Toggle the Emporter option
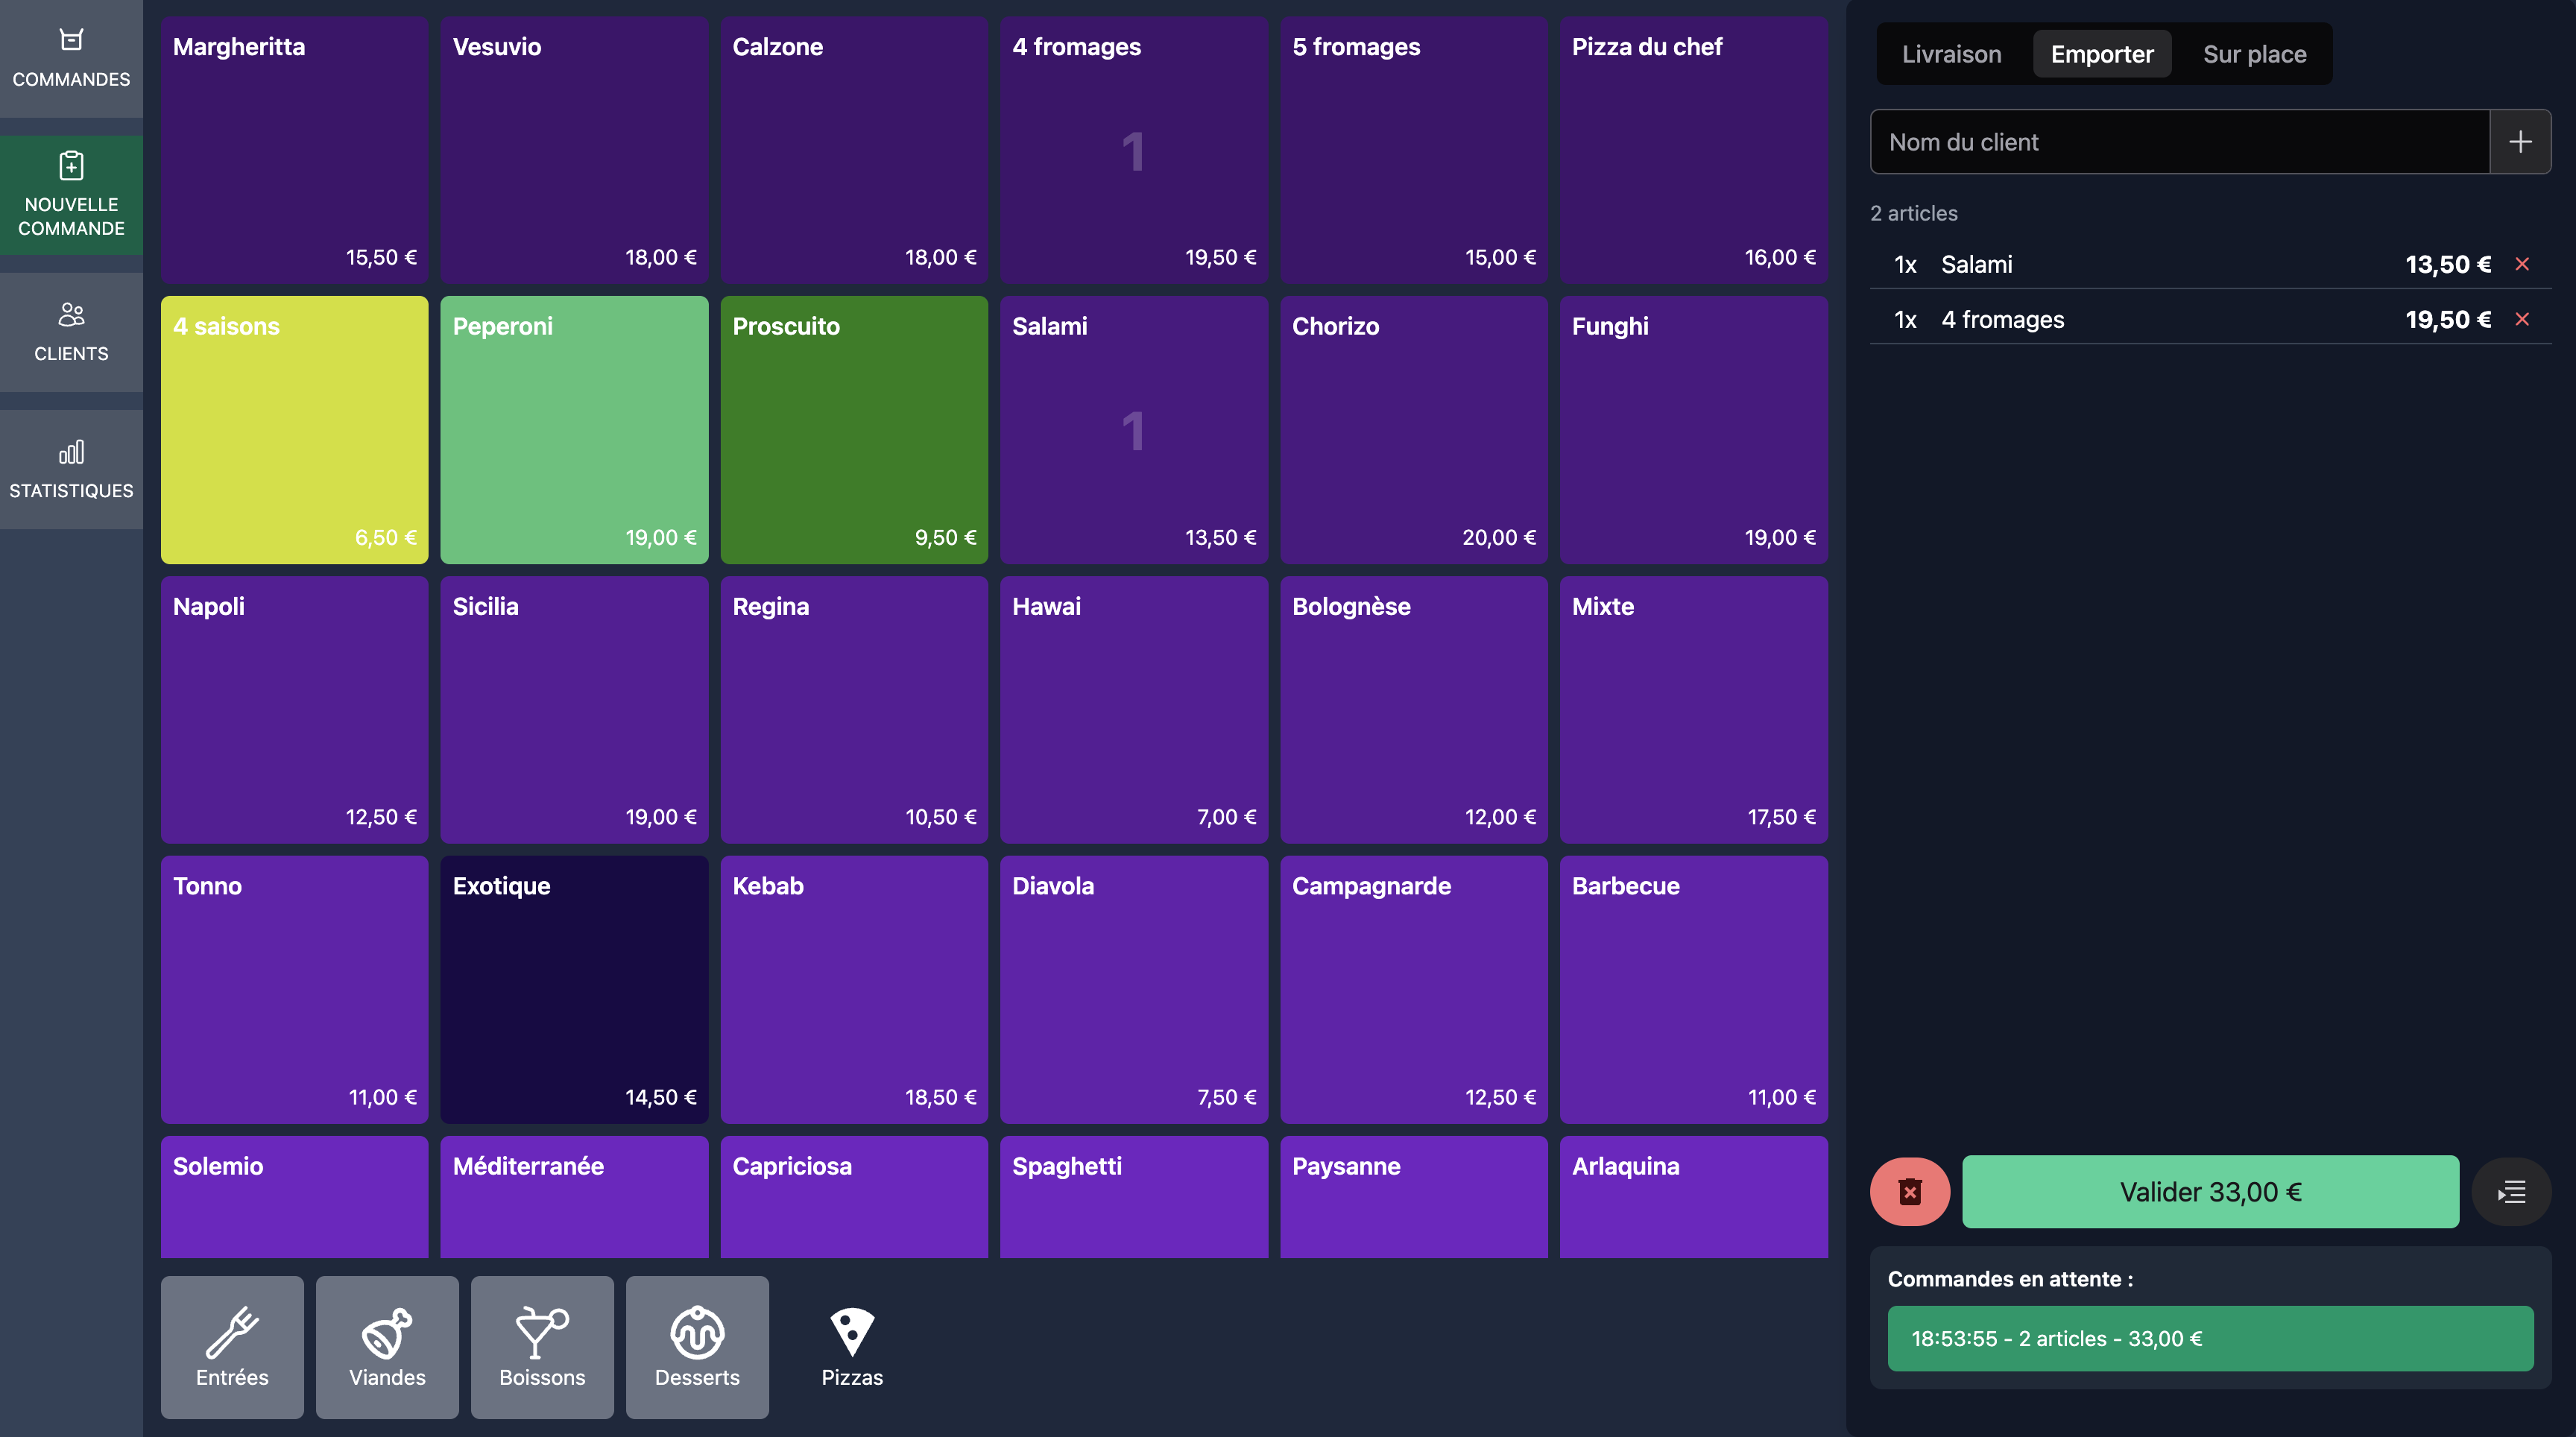Screen dimensions: 2576x1437 (x=2101, y=54)
